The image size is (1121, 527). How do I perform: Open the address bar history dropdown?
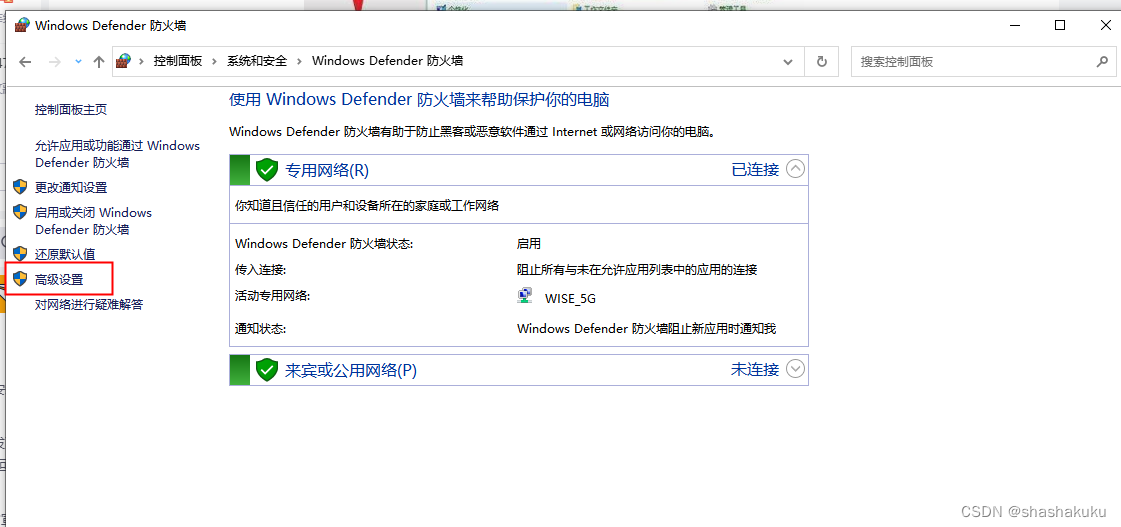[789, 62]
